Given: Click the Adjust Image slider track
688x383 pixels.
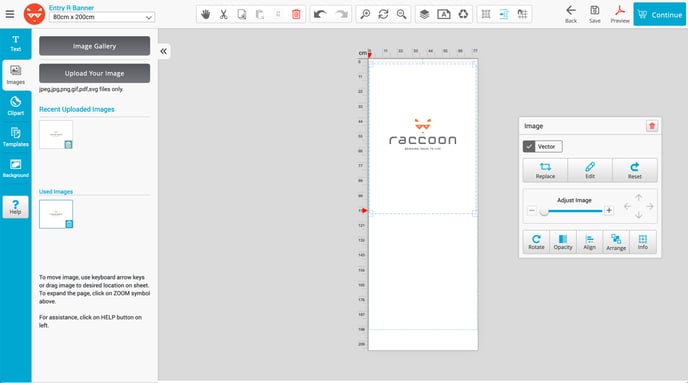Looking at the screenshot, I should click(571, 211).
